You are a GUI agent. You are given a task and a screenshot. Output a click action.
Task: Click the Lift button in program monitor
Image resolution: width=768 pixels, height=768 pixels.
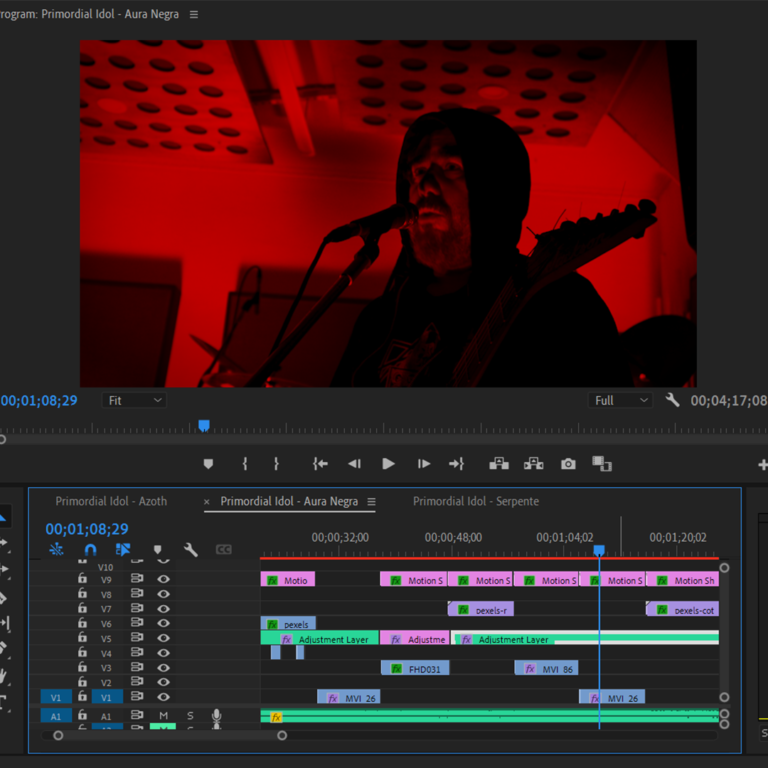(x=499, y=464)
